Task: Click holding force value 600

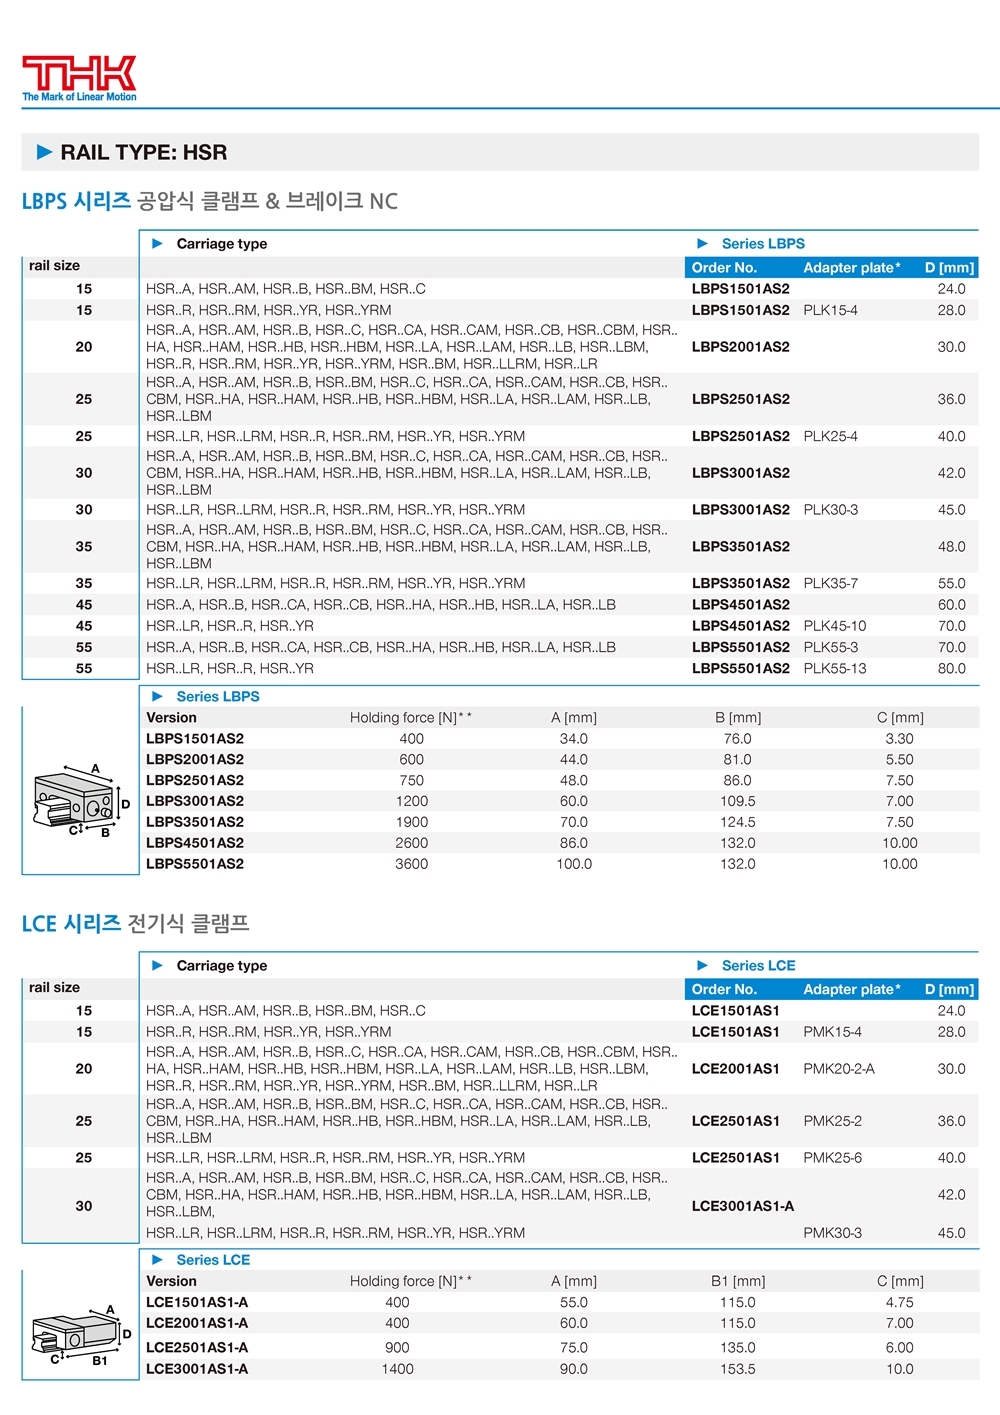Action: [412, 760]
